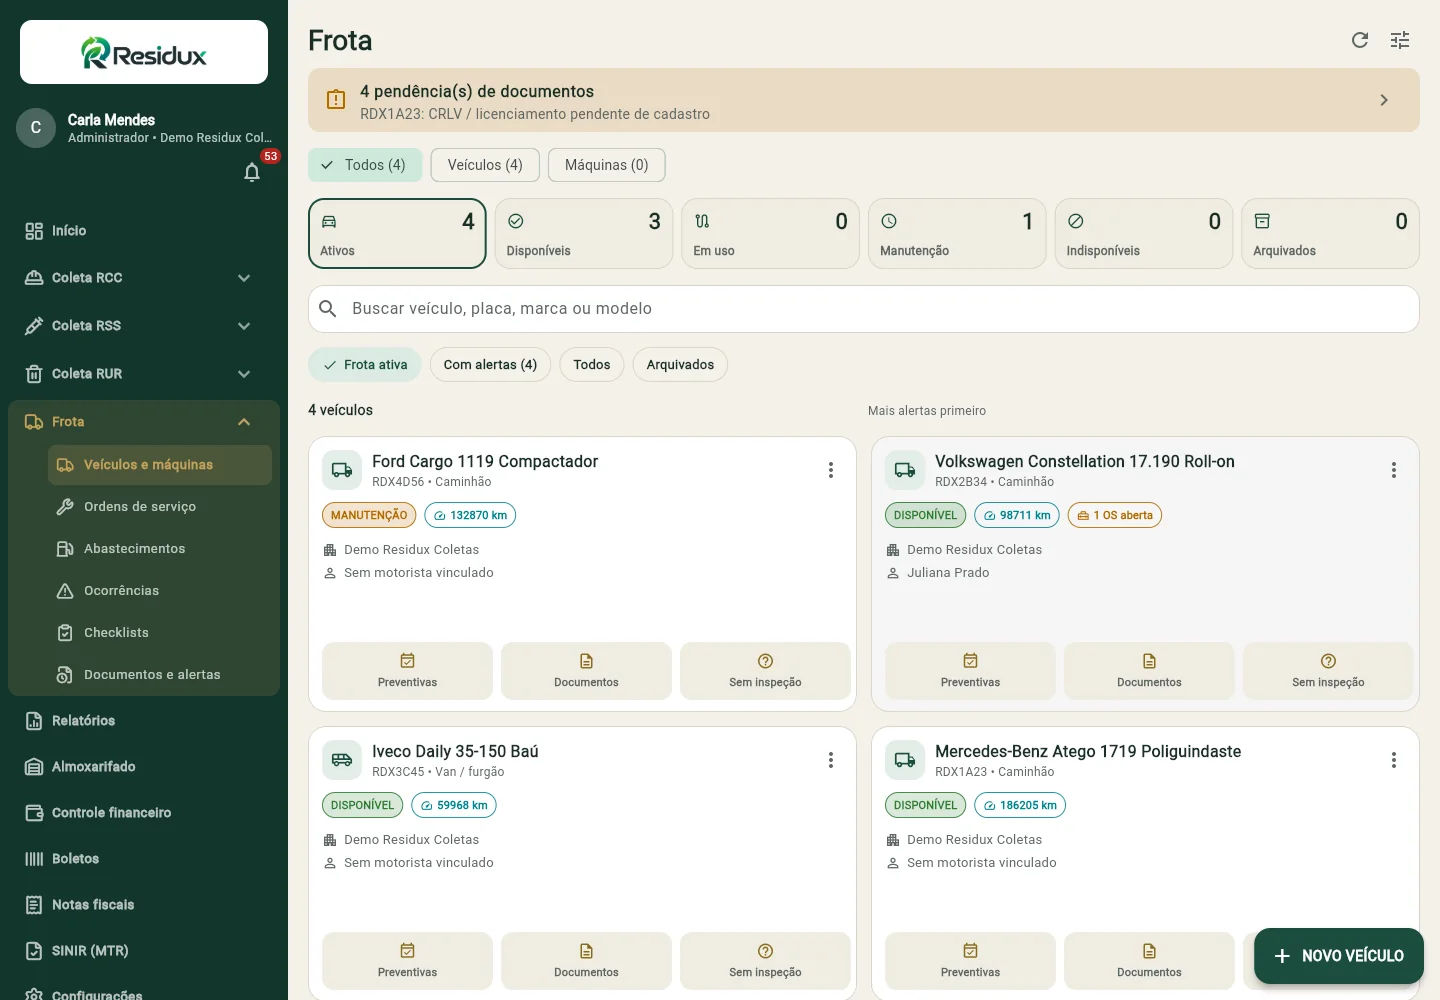The image size is (1440, 1000).
Task: Select the Veículos (4) filter chip
Action: pyautogui.click(x=485, y=165)
